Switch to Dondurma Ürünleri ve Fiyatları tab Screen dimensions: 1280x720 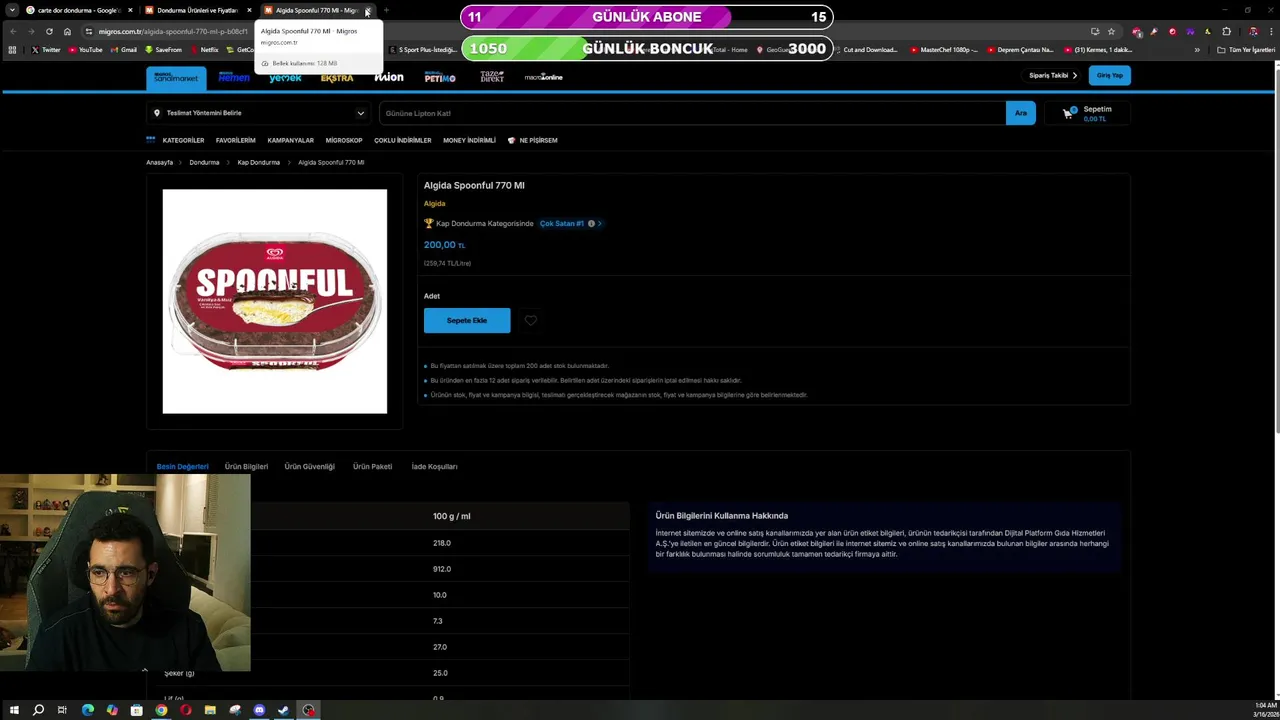(197, 10)
